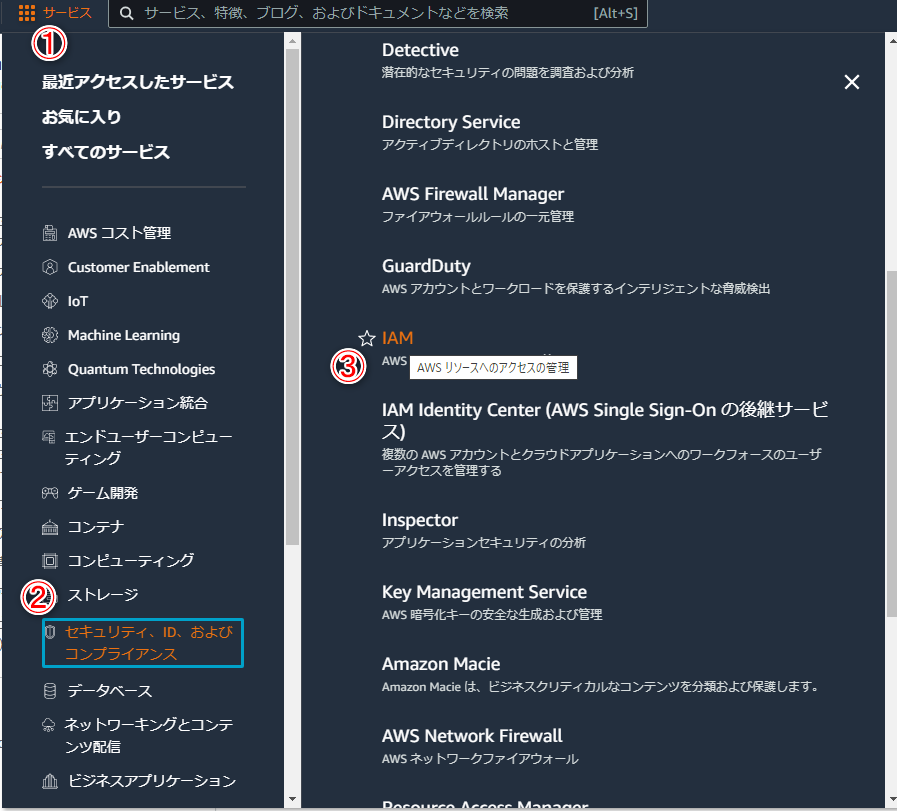Click the セキュリティ shield icon
Screen dimensions: 897x811
coord(50,632)
